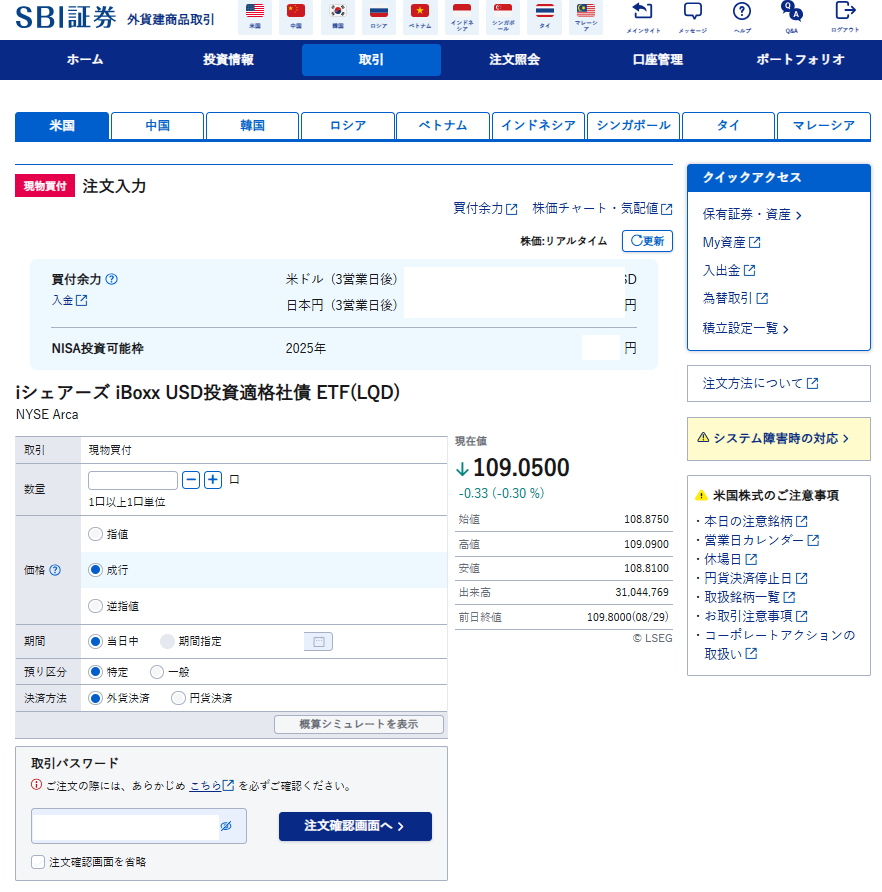
Task: Open 保有証券・資産 quick access link
Action: click(x=752, y=215)
